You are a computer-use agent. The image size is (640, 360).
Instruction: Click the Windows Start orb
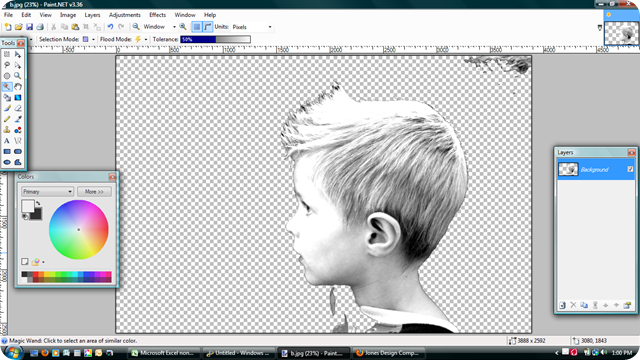(13, 352)
